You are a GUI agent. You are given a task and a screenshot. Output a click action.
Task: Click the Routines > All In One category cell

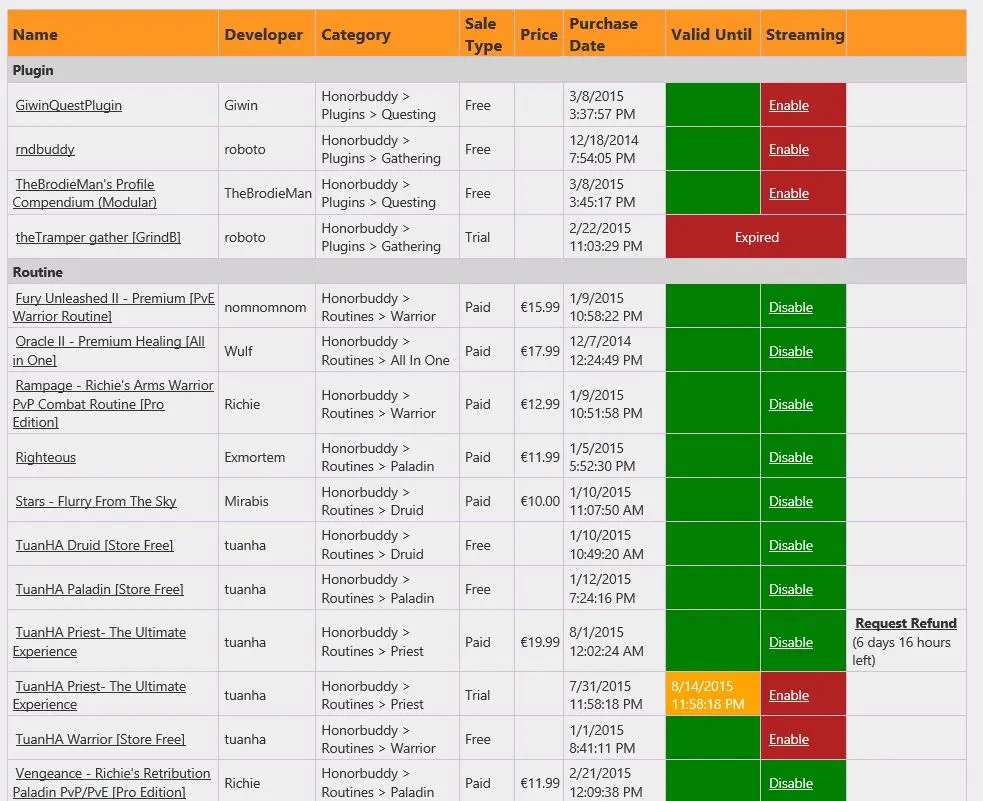coord(386,351)
